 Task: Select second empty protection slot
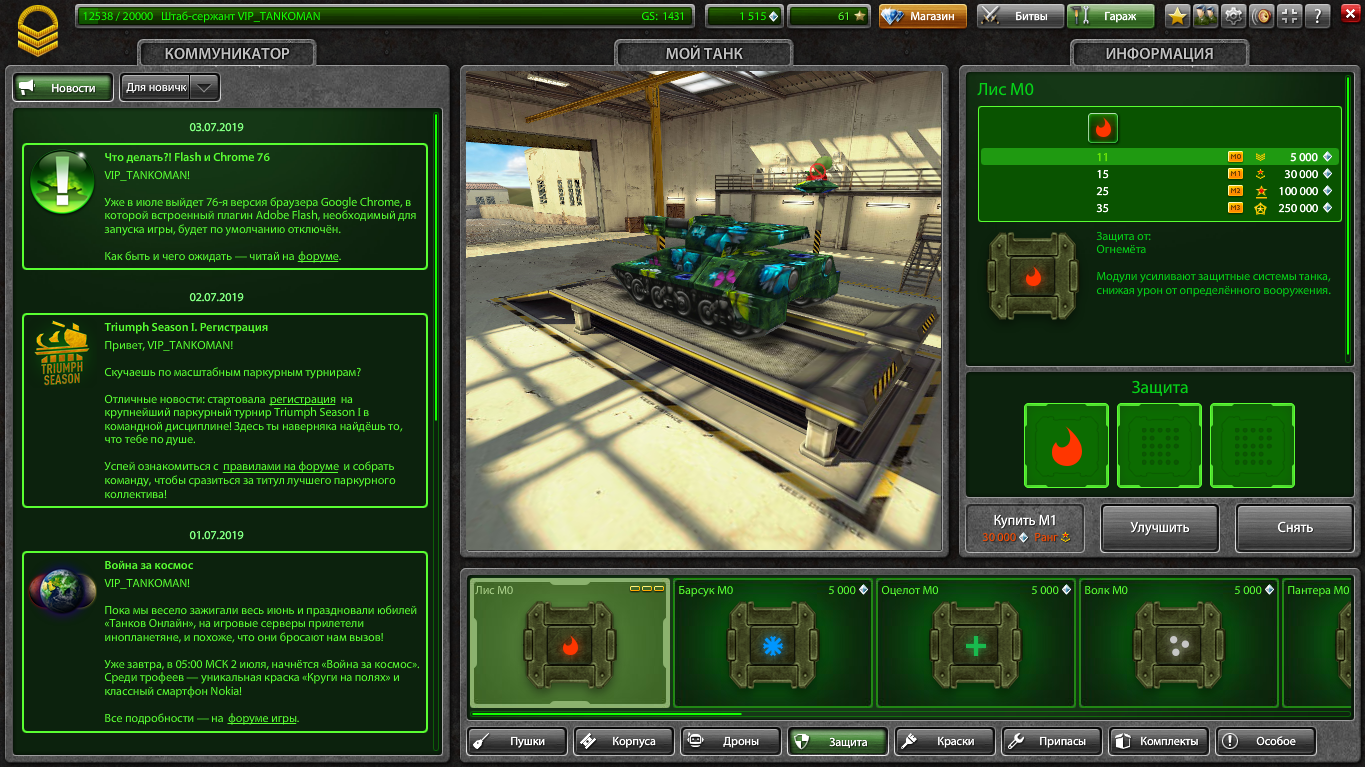tap(1159, 446)
